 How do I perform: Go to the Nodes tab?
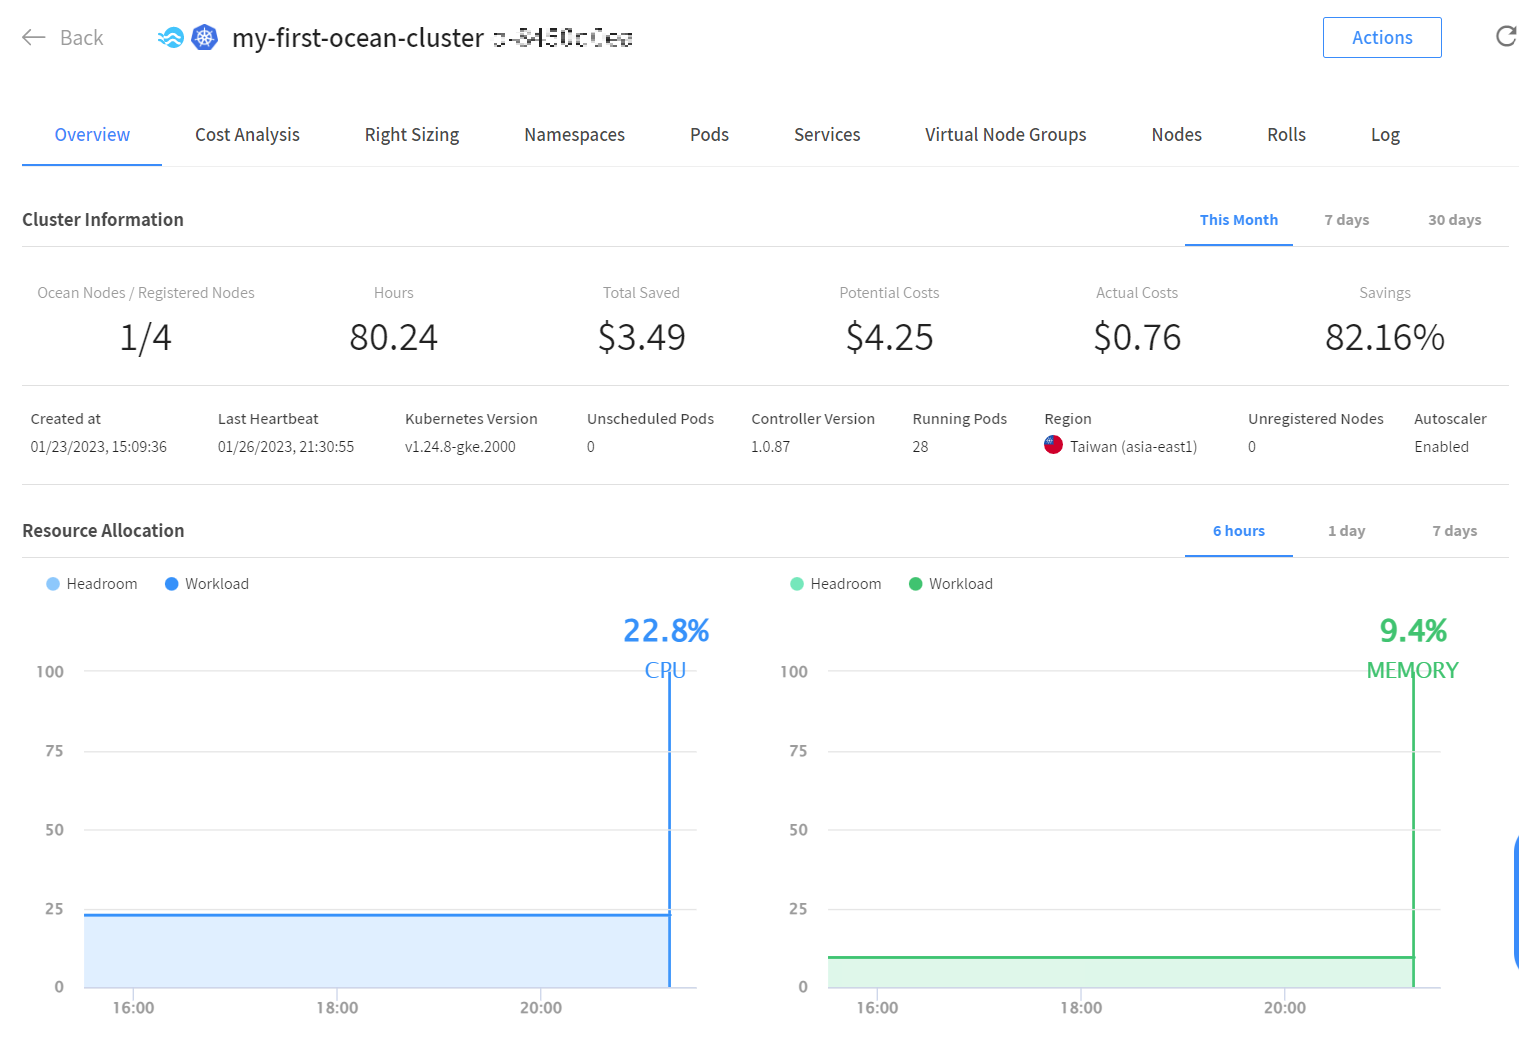1176,135
